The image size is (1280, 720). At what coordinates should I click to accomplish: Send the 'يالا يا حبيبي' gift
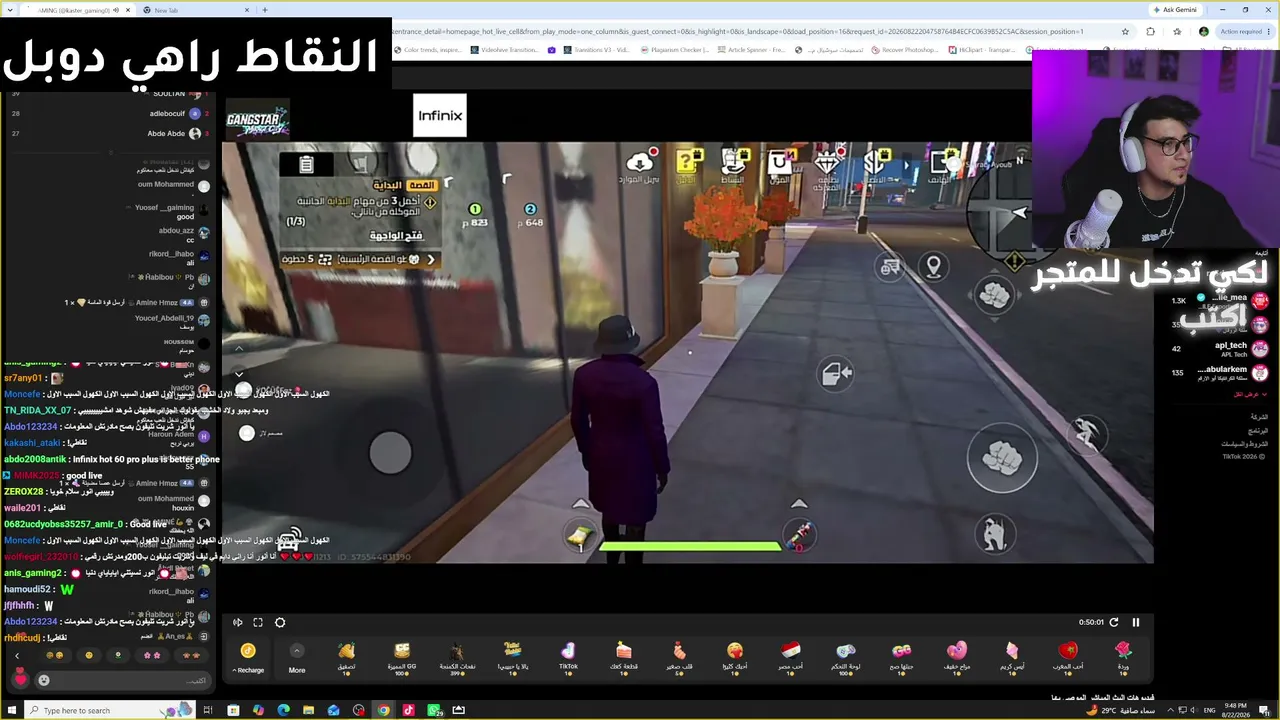(x=513, y=657)
